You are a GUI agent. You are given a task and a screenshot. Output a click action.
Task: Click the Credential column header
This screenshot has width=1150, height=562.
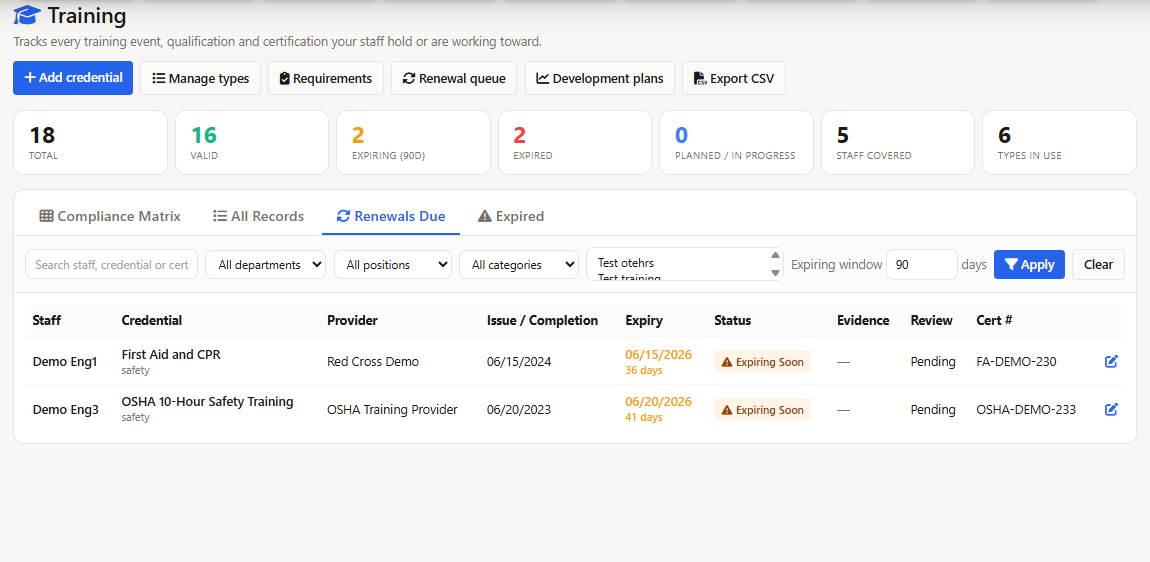152,320
